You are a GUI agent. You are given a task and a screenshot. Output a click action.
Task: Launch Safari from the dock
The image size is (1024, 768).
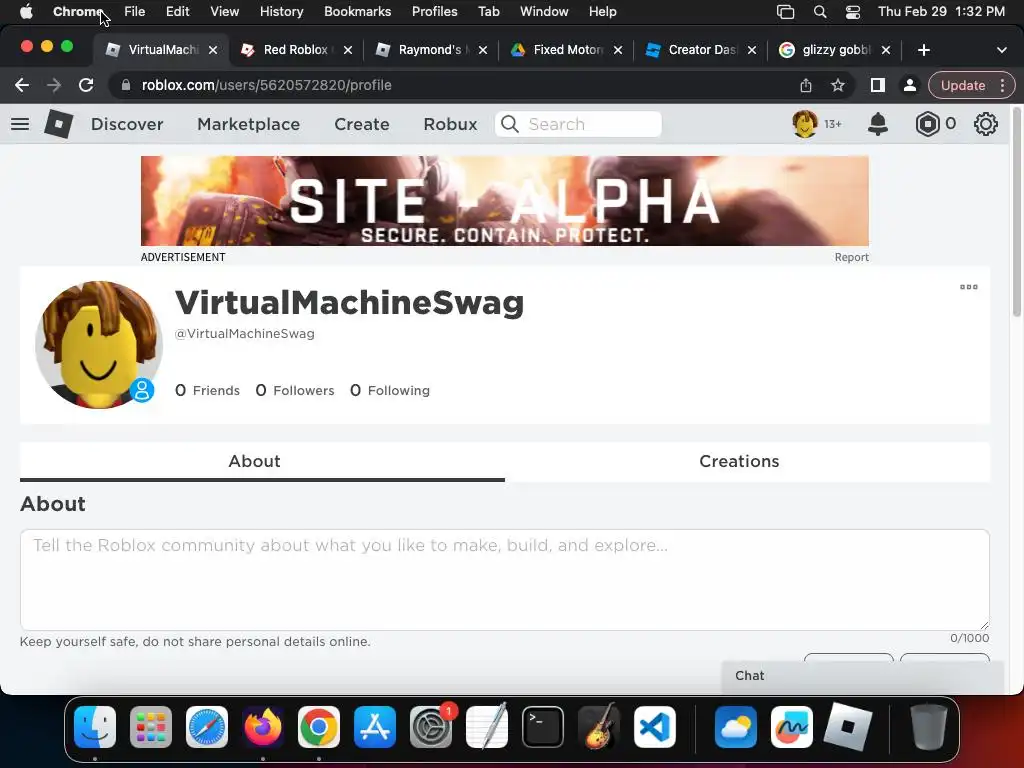(207, 727)
